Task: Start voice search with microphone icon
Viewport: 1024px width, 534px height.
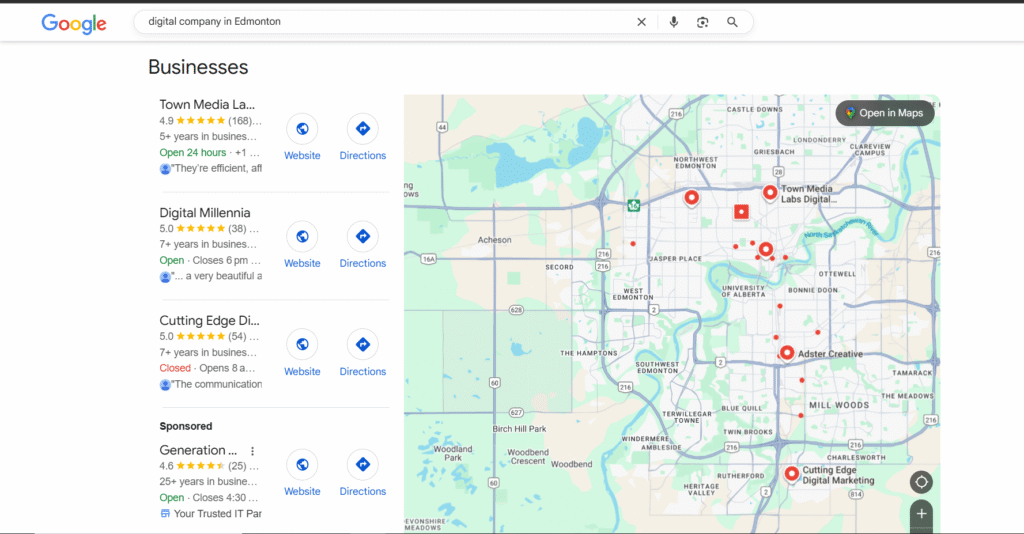Action: point(673,22)
